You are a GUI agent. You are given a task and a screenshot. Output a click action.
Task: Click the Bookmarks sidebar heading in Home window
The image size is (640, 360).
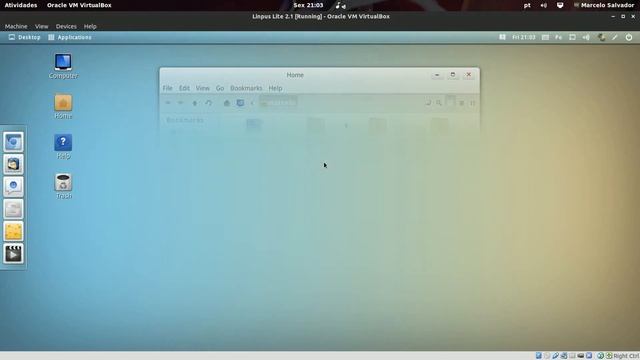tap(185, 120)
